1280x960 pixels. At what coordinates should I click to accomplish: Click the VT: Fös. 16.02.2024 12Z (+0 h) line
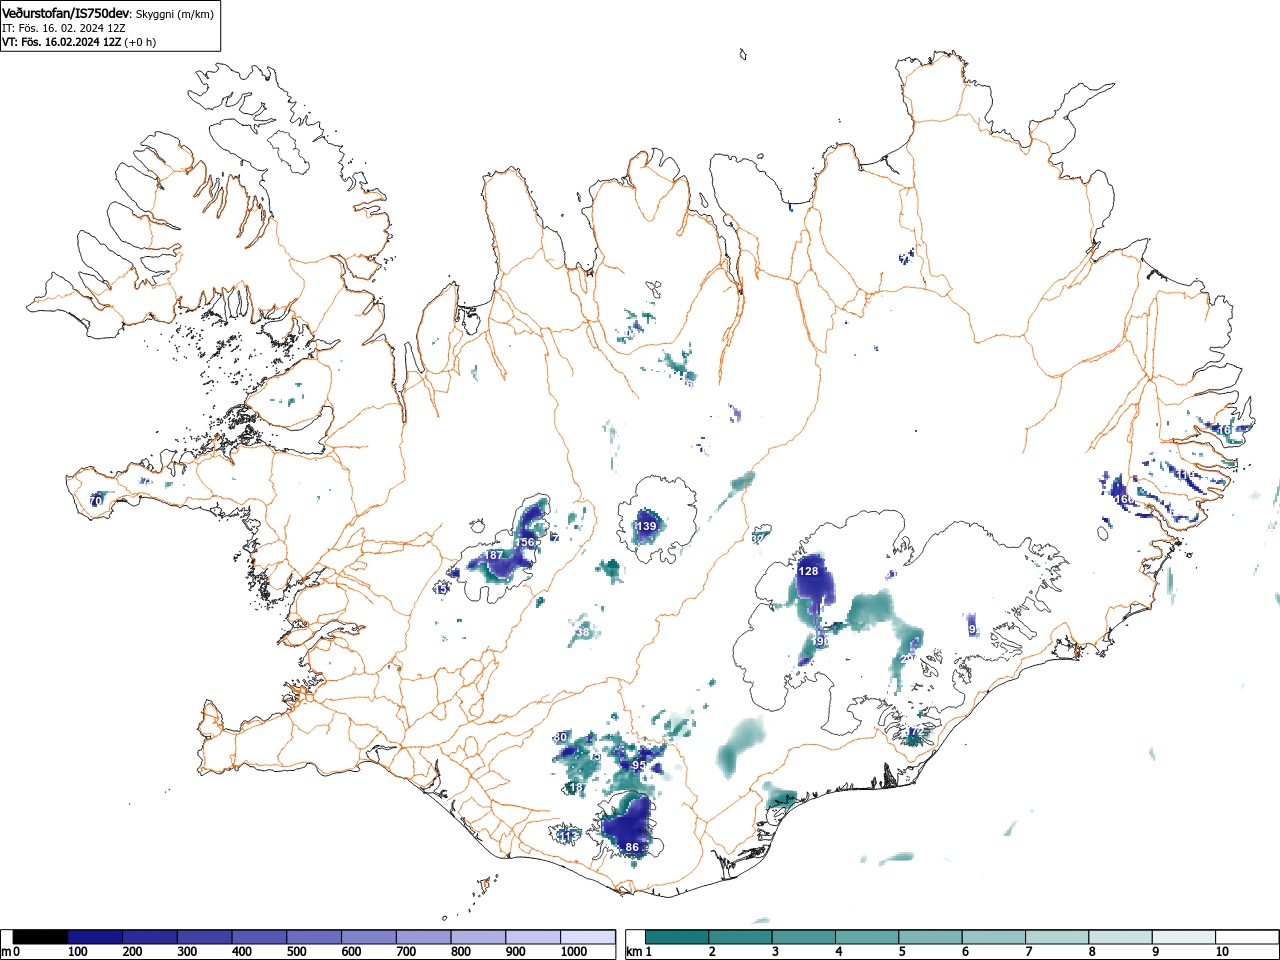click(x=79, y=42)
